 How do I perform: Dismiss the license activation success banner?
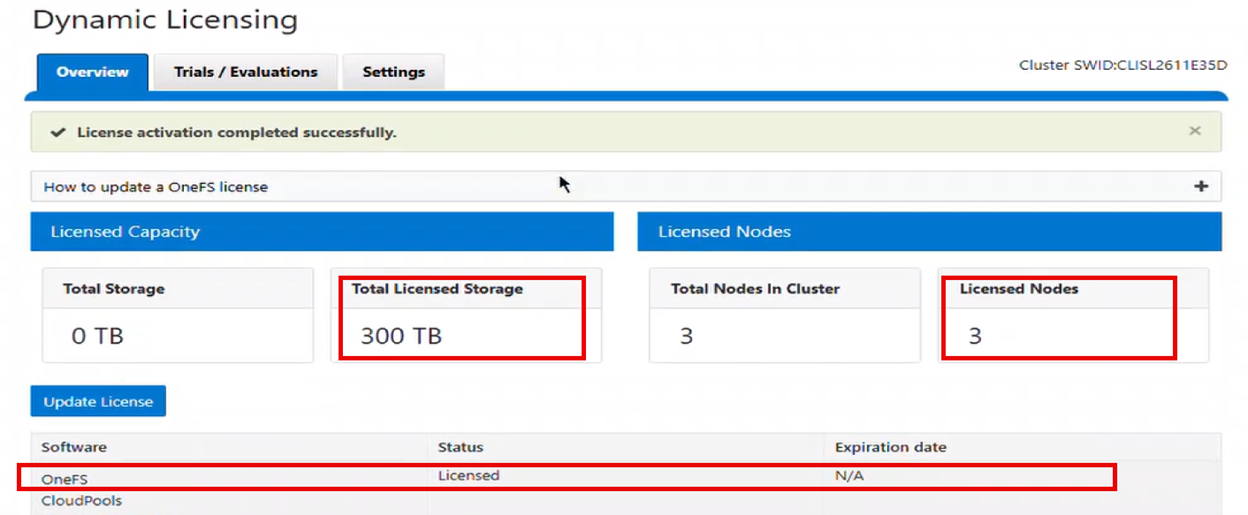[x=1194, y=131]
